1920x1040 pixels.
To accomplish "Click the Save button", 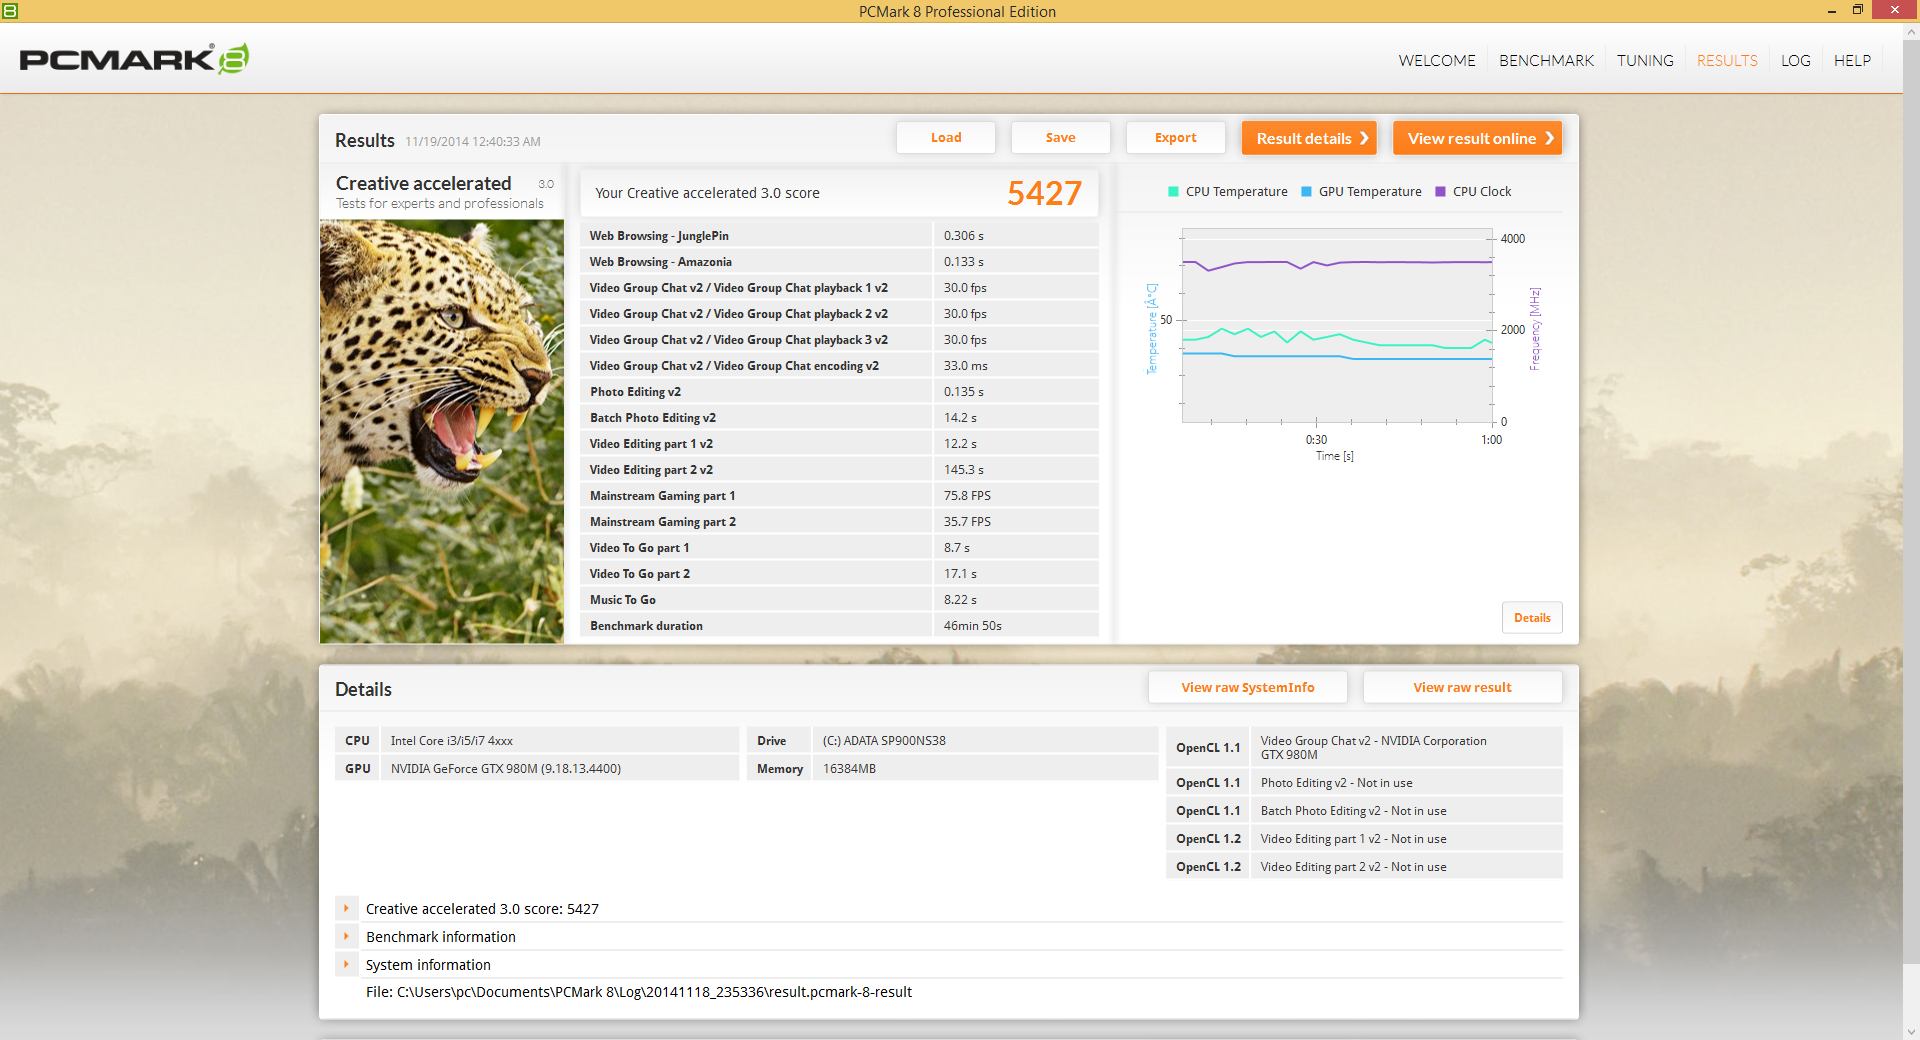I will 1060,138.
